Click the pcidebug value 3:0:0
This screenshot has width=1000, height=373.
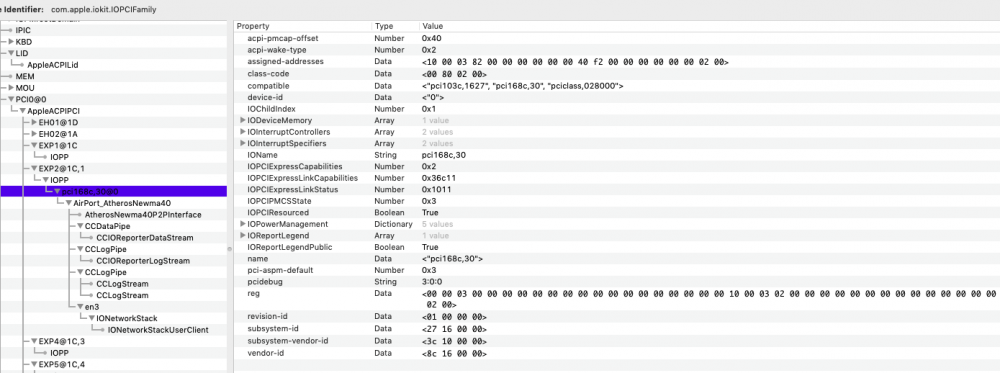pyautogui.click(x=433, y=282)
